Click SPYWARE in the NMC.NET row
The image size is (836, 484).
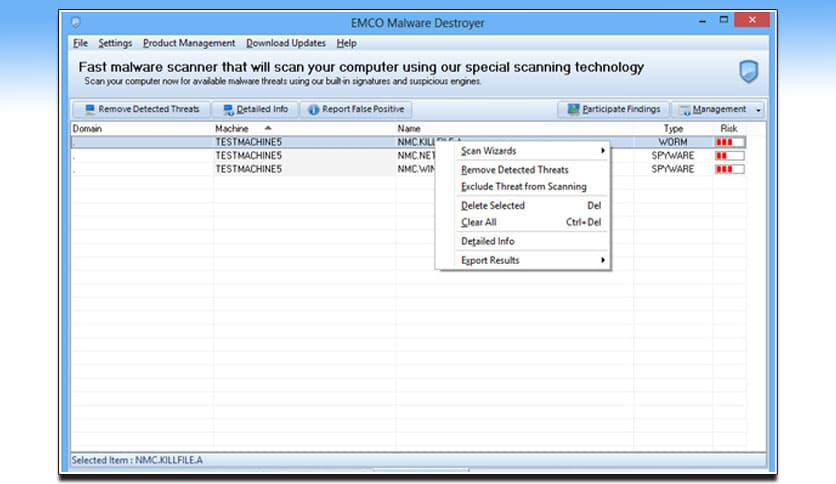point(673,156)
